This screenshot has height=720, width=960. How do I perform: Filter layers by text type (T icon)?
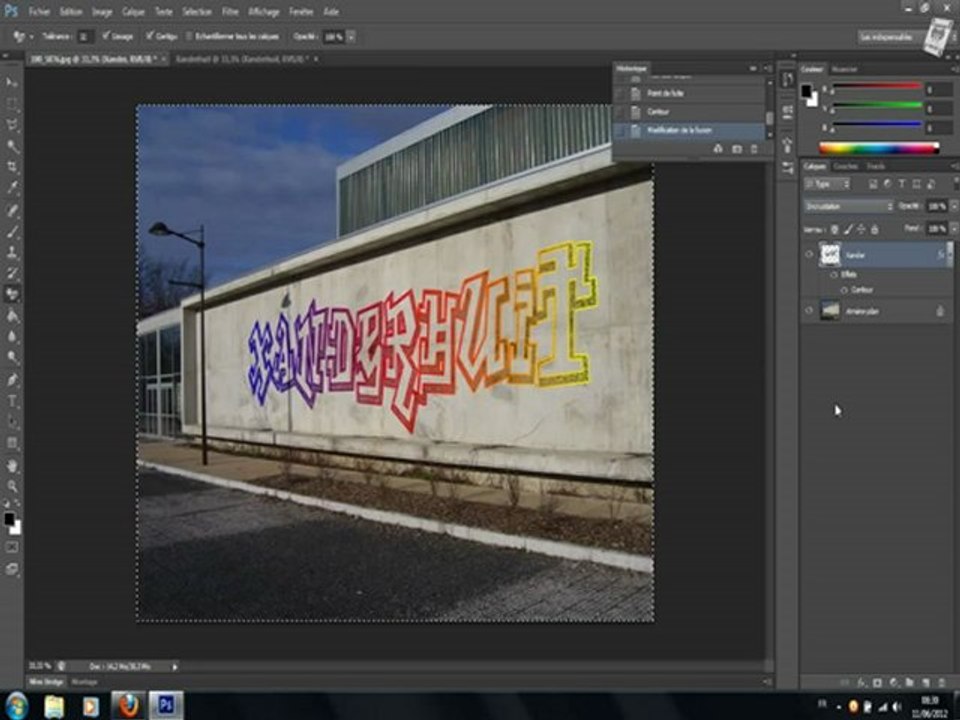[902, 184]
